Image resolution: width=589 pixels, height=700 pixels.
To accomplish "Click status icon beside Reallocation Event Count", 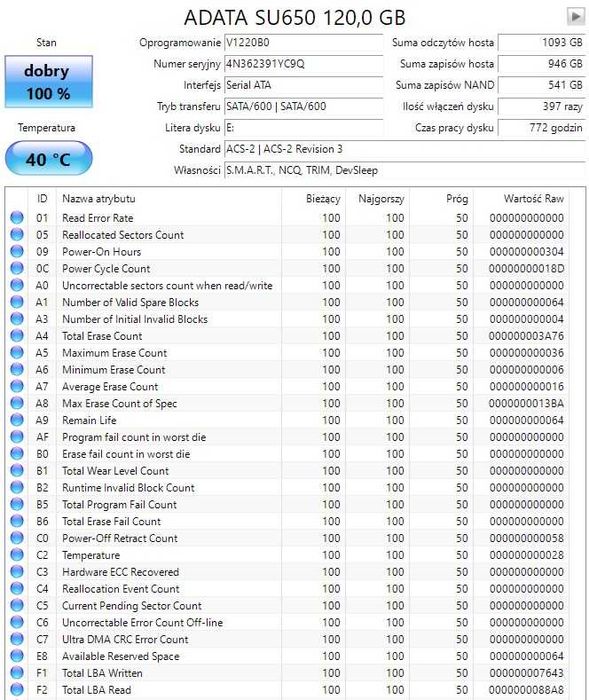I will point(17,588).
